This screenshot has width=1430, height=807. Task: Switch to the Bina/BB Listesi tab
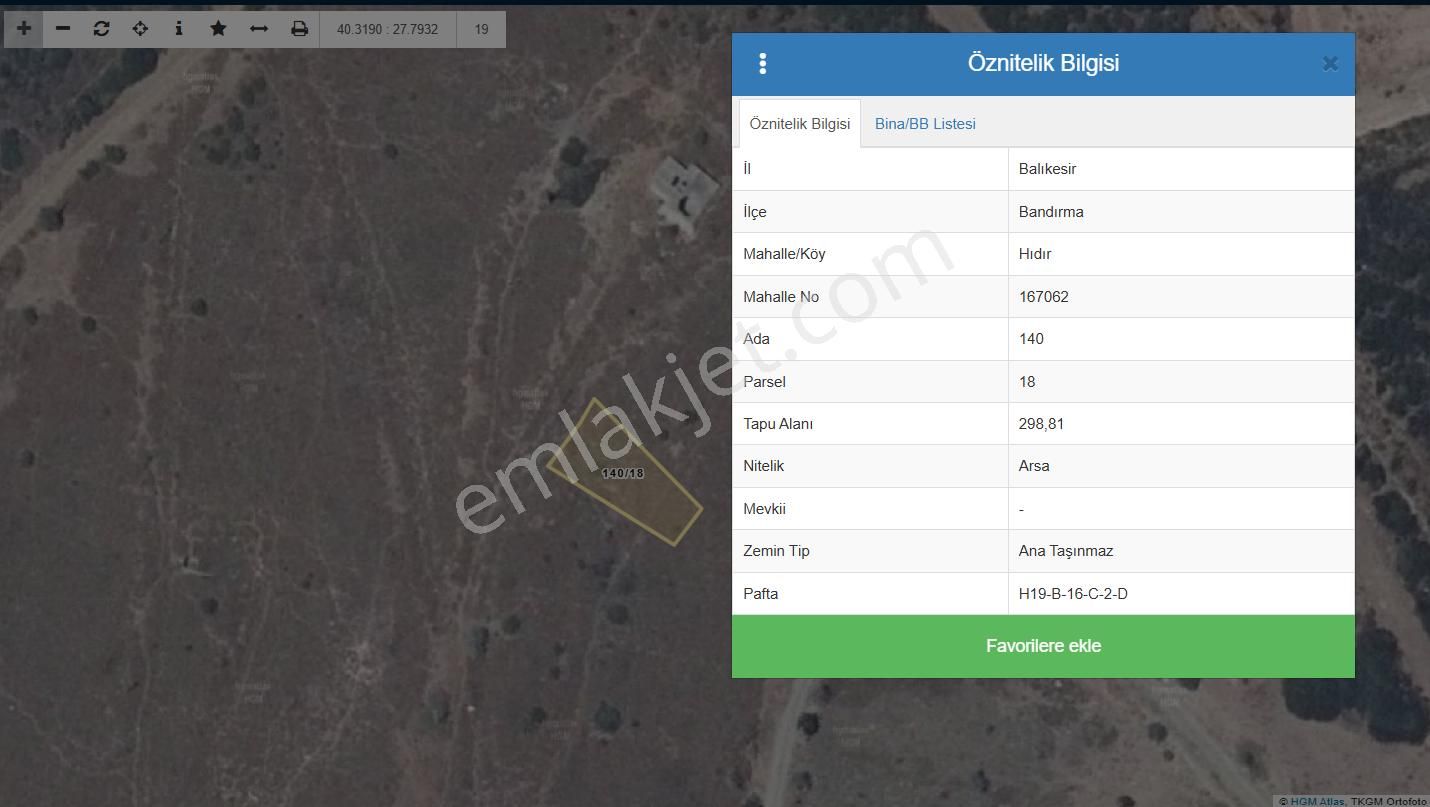click(x=925, y=124)
